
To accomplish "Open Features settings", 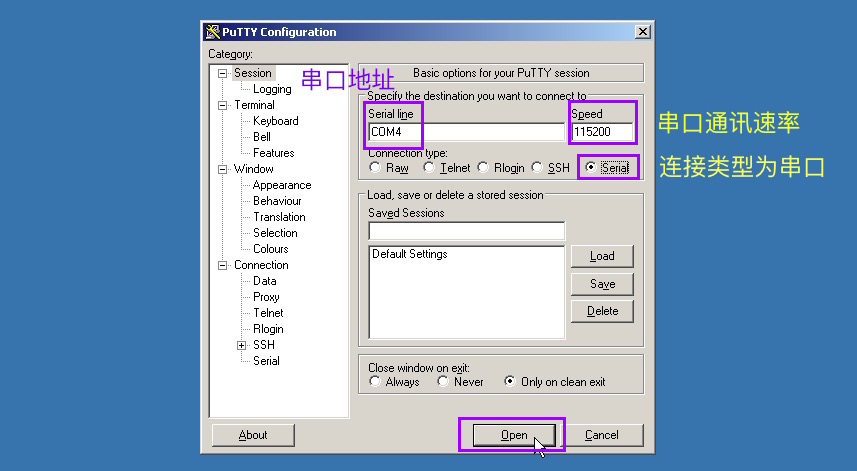I will pyautogui.click(x=273, y=152).
